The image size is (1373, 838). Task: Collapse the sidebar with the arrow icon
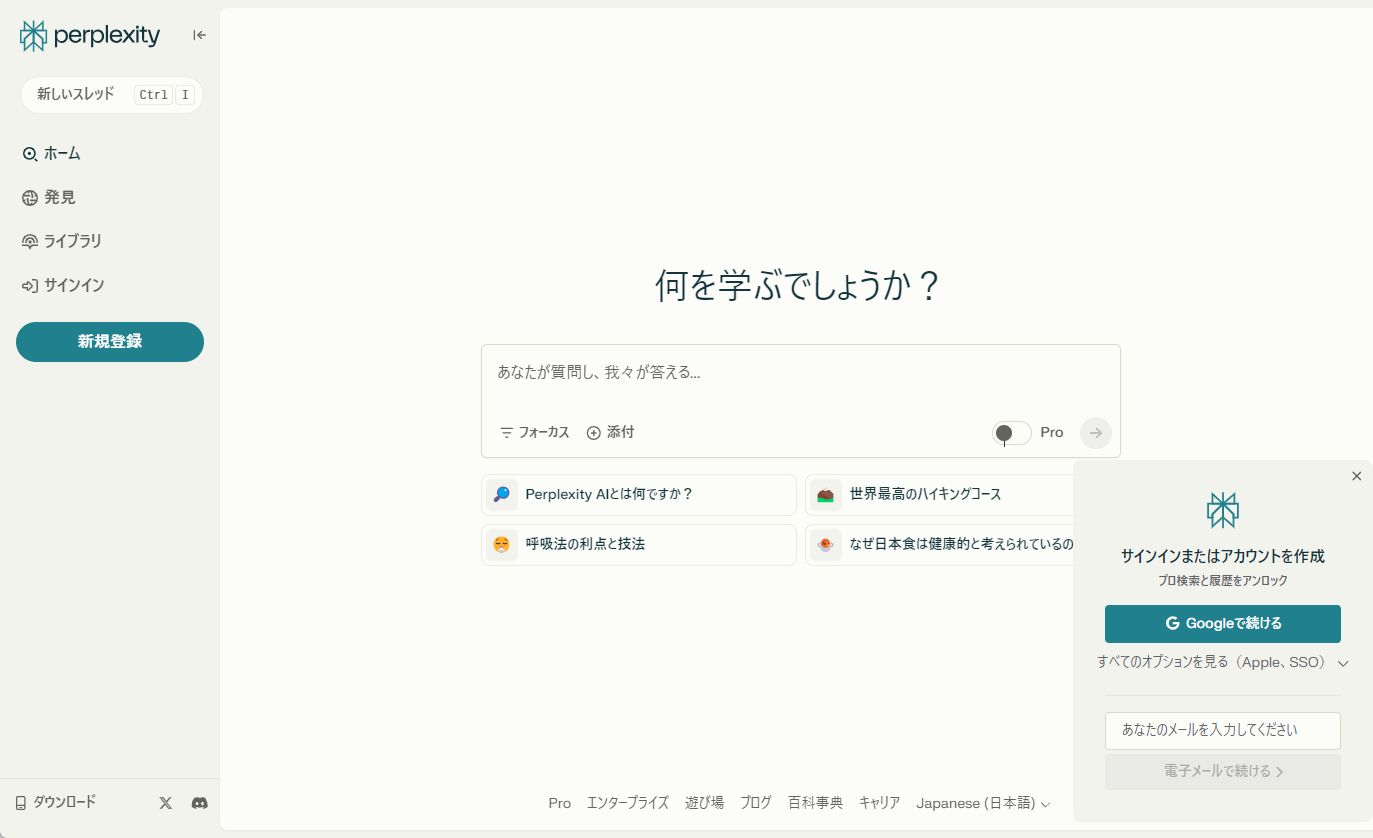198,34
